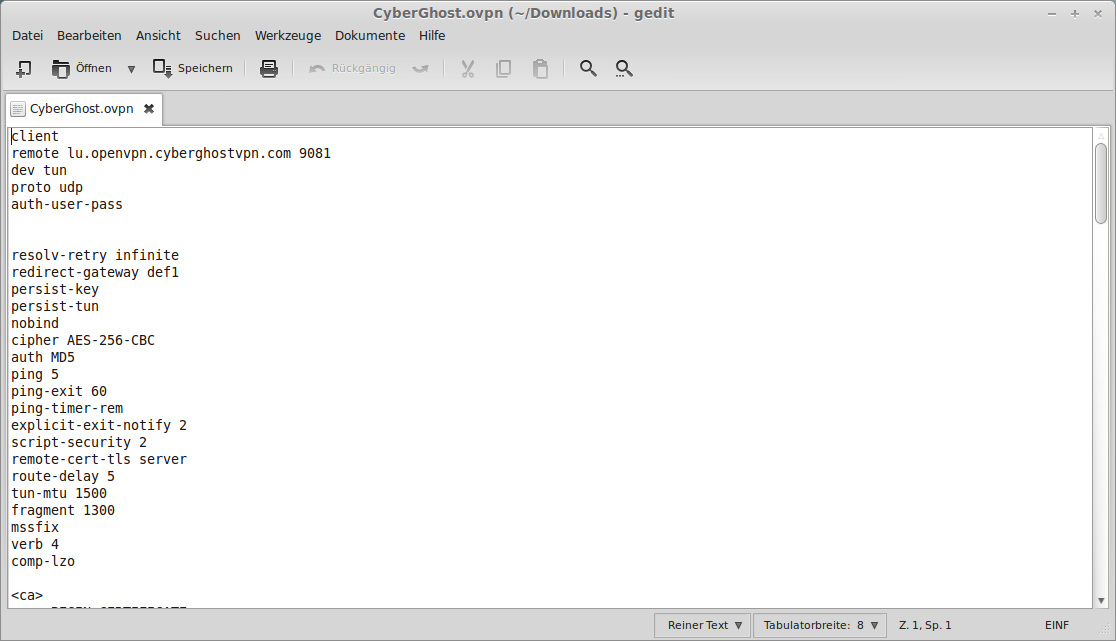Click the new document icon
The image size is (1116, 641).
pos(23,68)
